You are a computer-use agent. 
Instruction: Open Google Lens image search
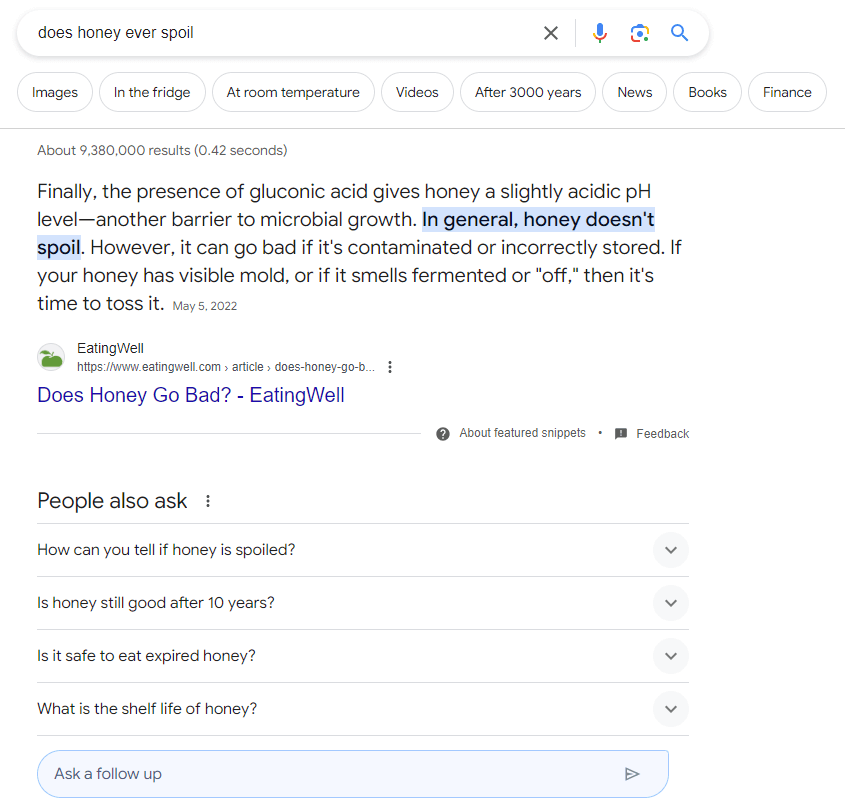click(640, 33)
